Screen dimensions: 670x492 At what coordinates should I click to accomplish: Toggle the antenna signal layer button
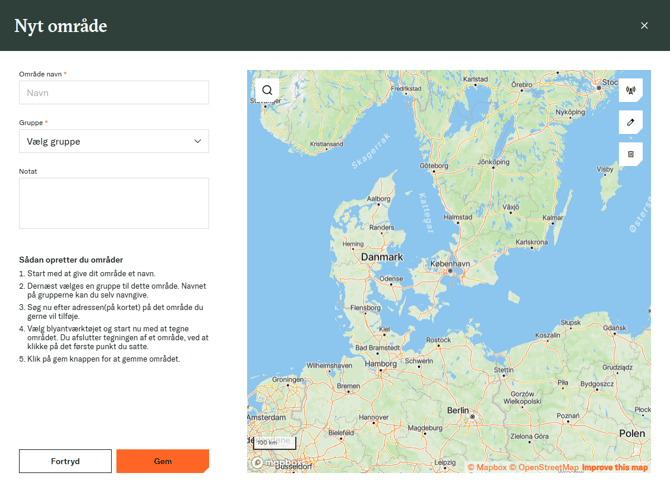pos(630,90)
